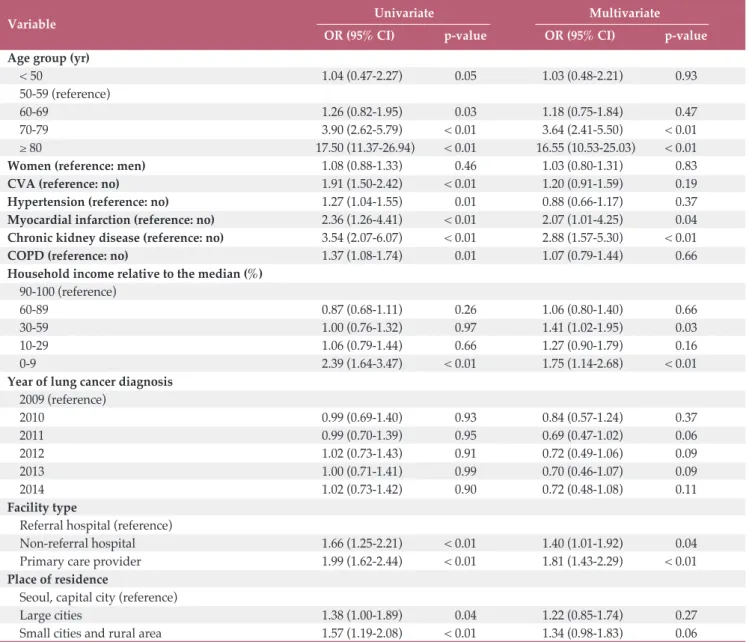Select the value '0.84 (0.57-1.24)'
The image size is (749, 642).
tap(582, 418)
